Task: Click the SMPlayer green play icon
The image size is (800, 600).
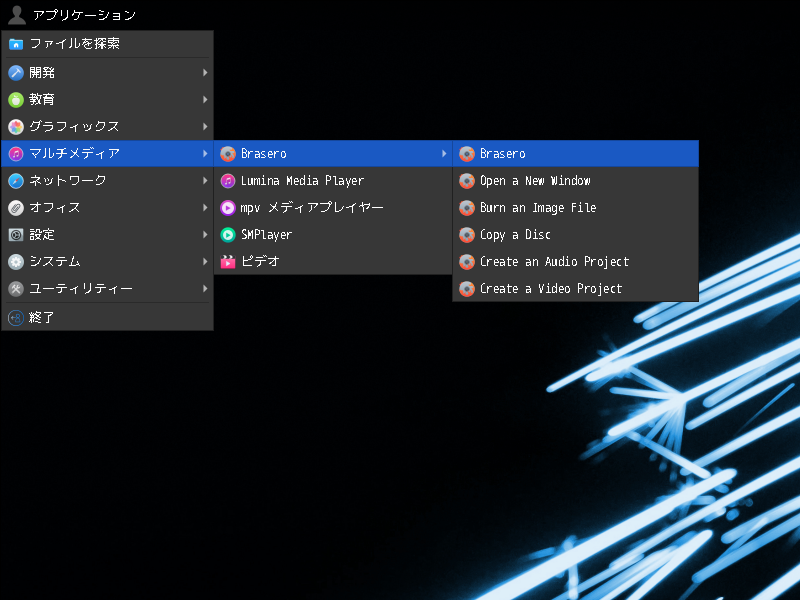Action: point(228,235)
